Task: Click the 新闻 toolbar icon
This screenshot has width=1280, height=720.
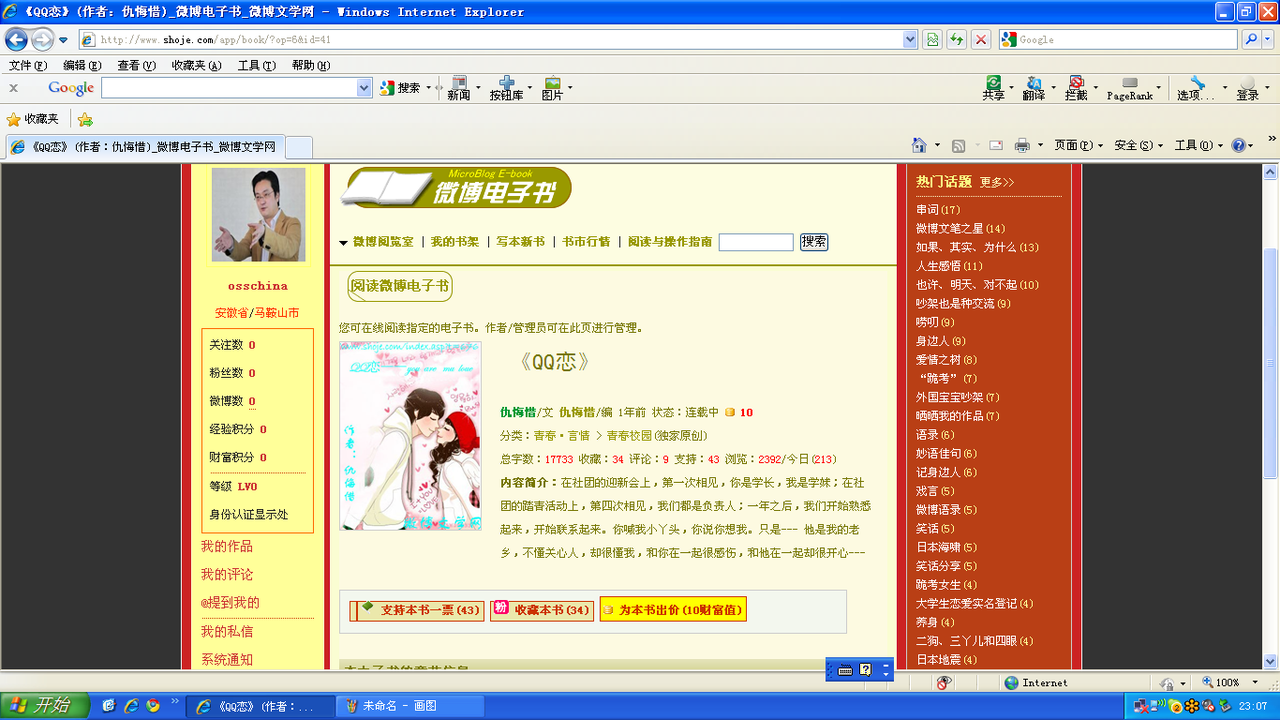Action: pyautogui.click(x=459, y=88)
